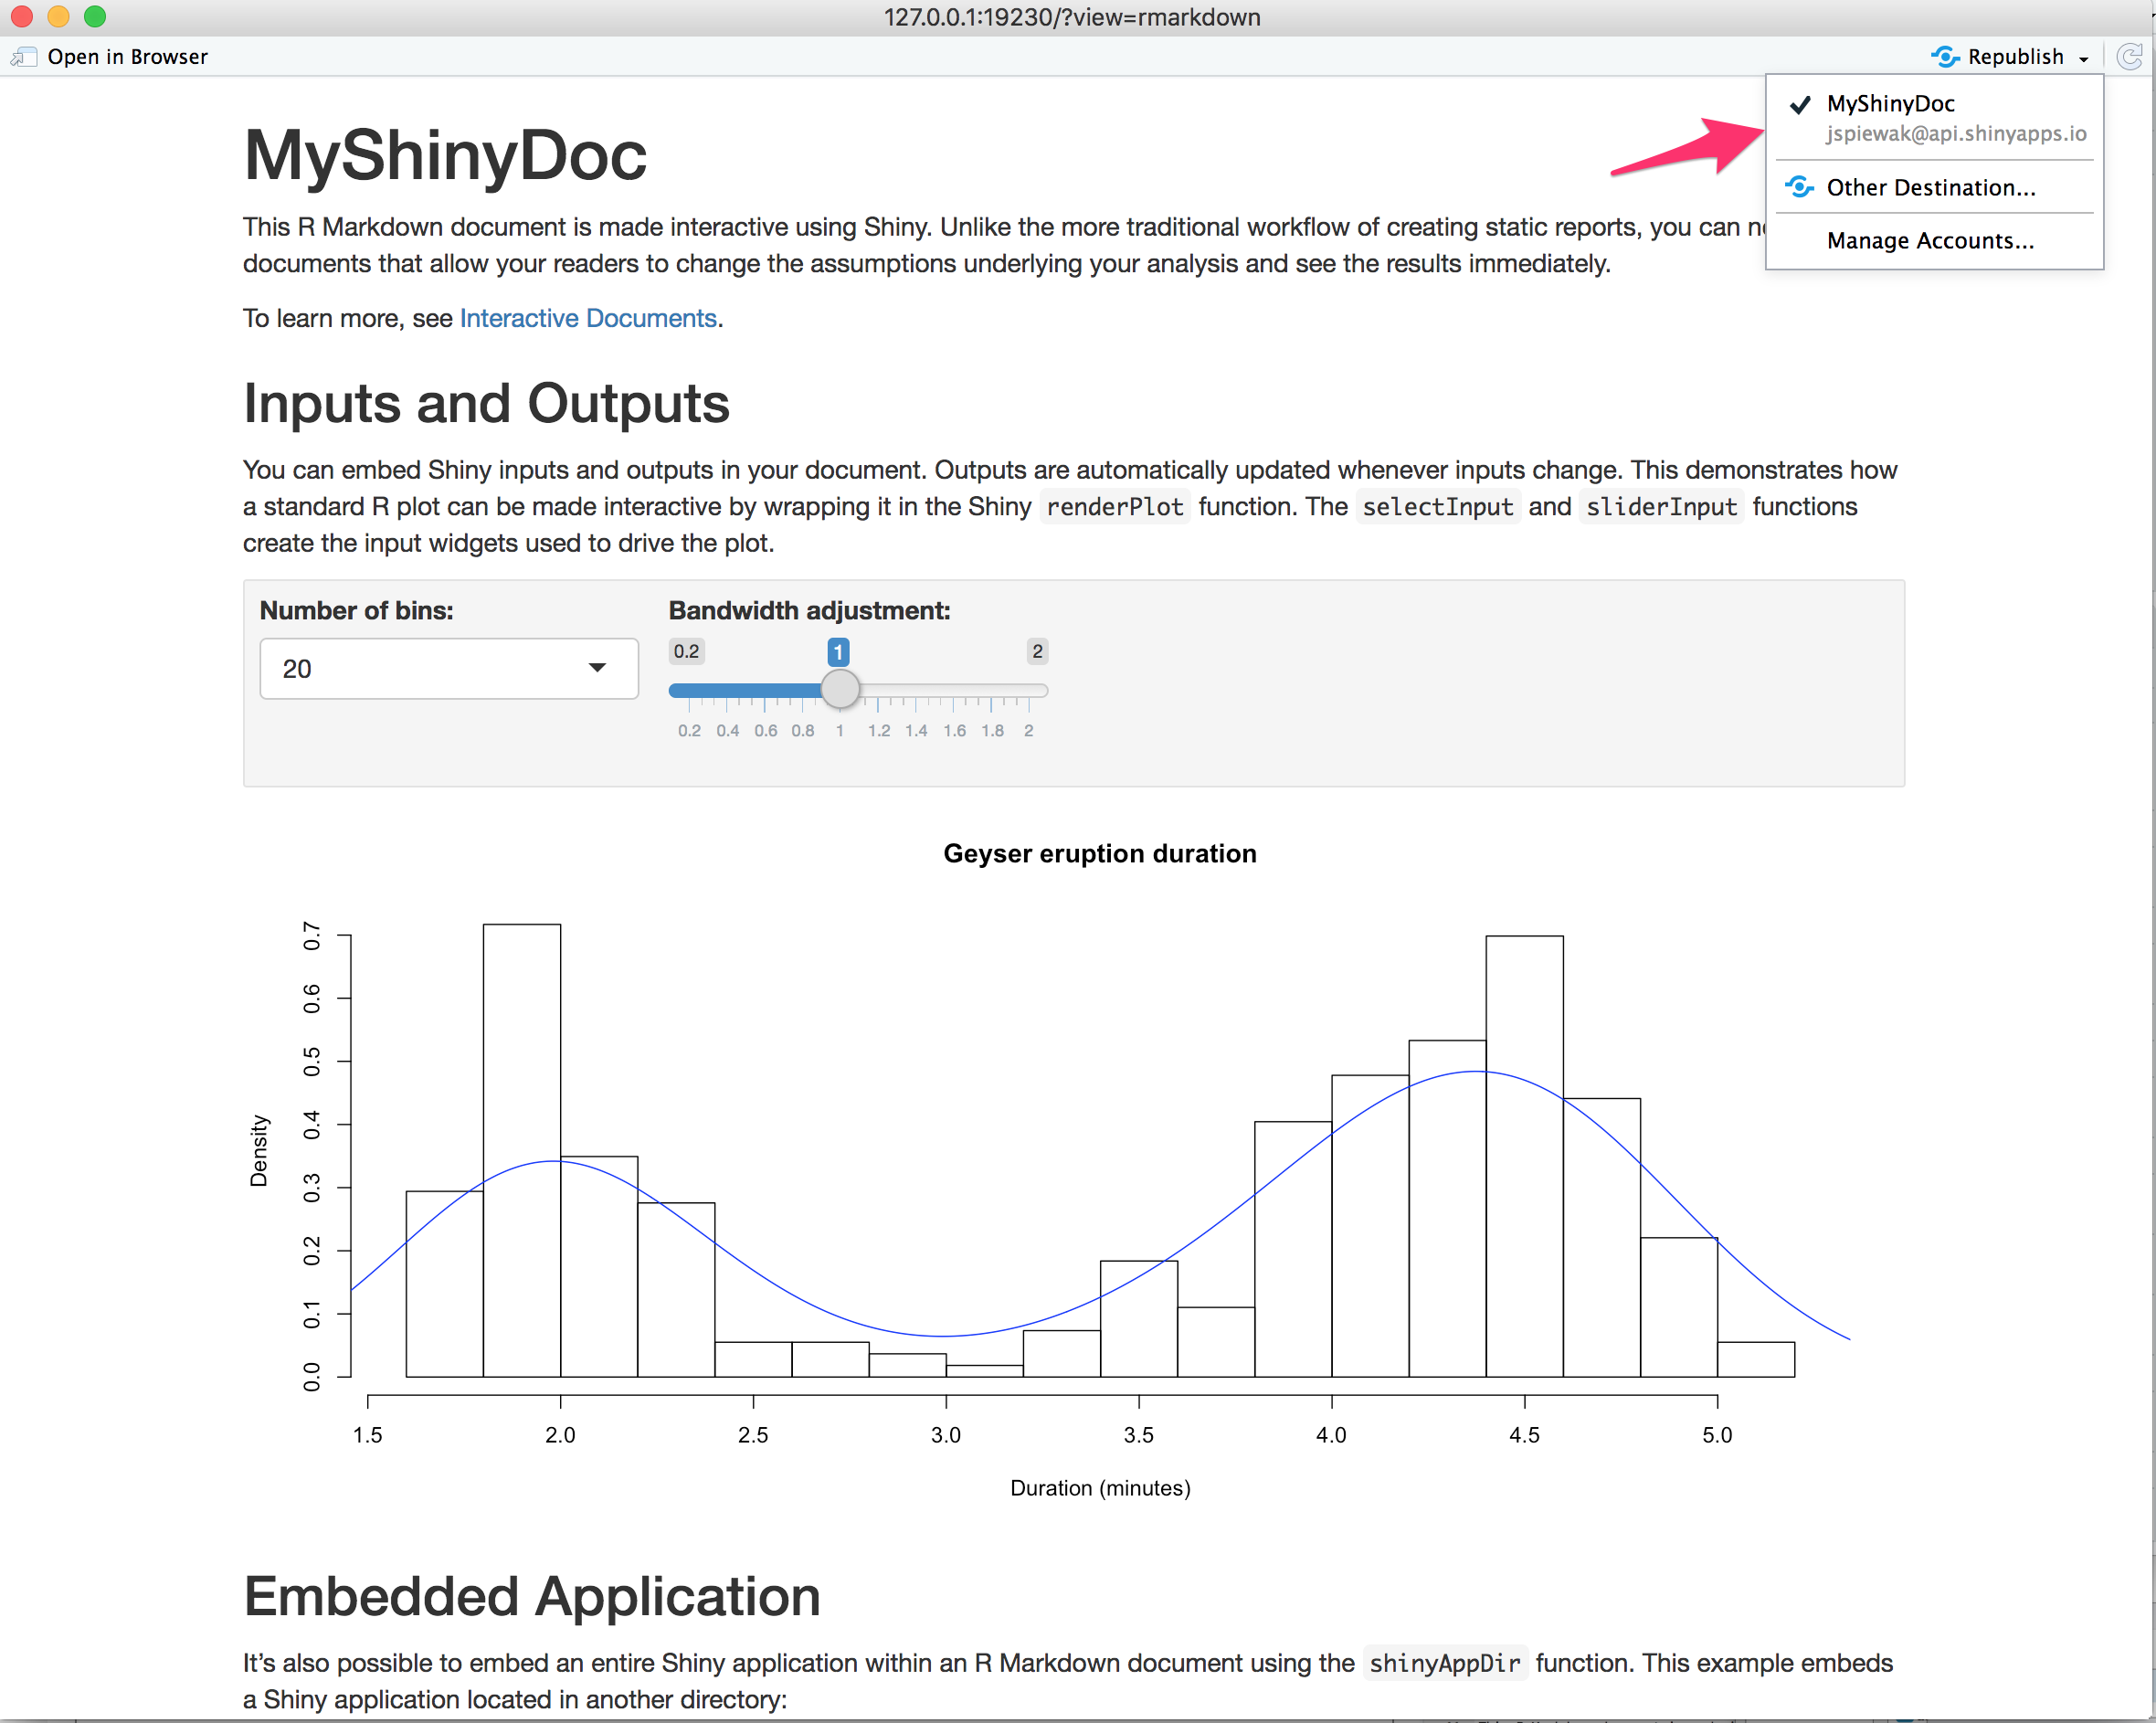This screenshot has height=1723, width=2156.
Task: Click the sliderInput code text
Action: click(1662, 507)
